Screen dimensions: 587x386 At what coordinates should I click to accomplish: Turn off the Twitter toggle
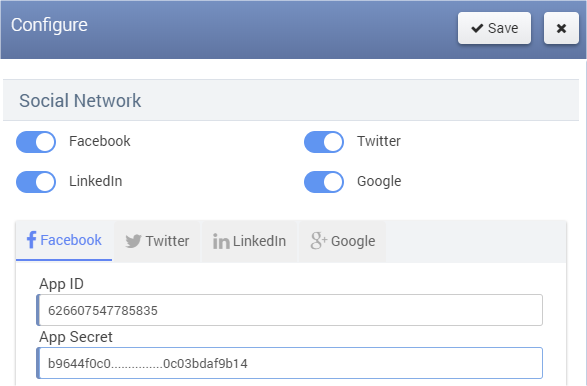pyautogui.click(x=324, y=142)
